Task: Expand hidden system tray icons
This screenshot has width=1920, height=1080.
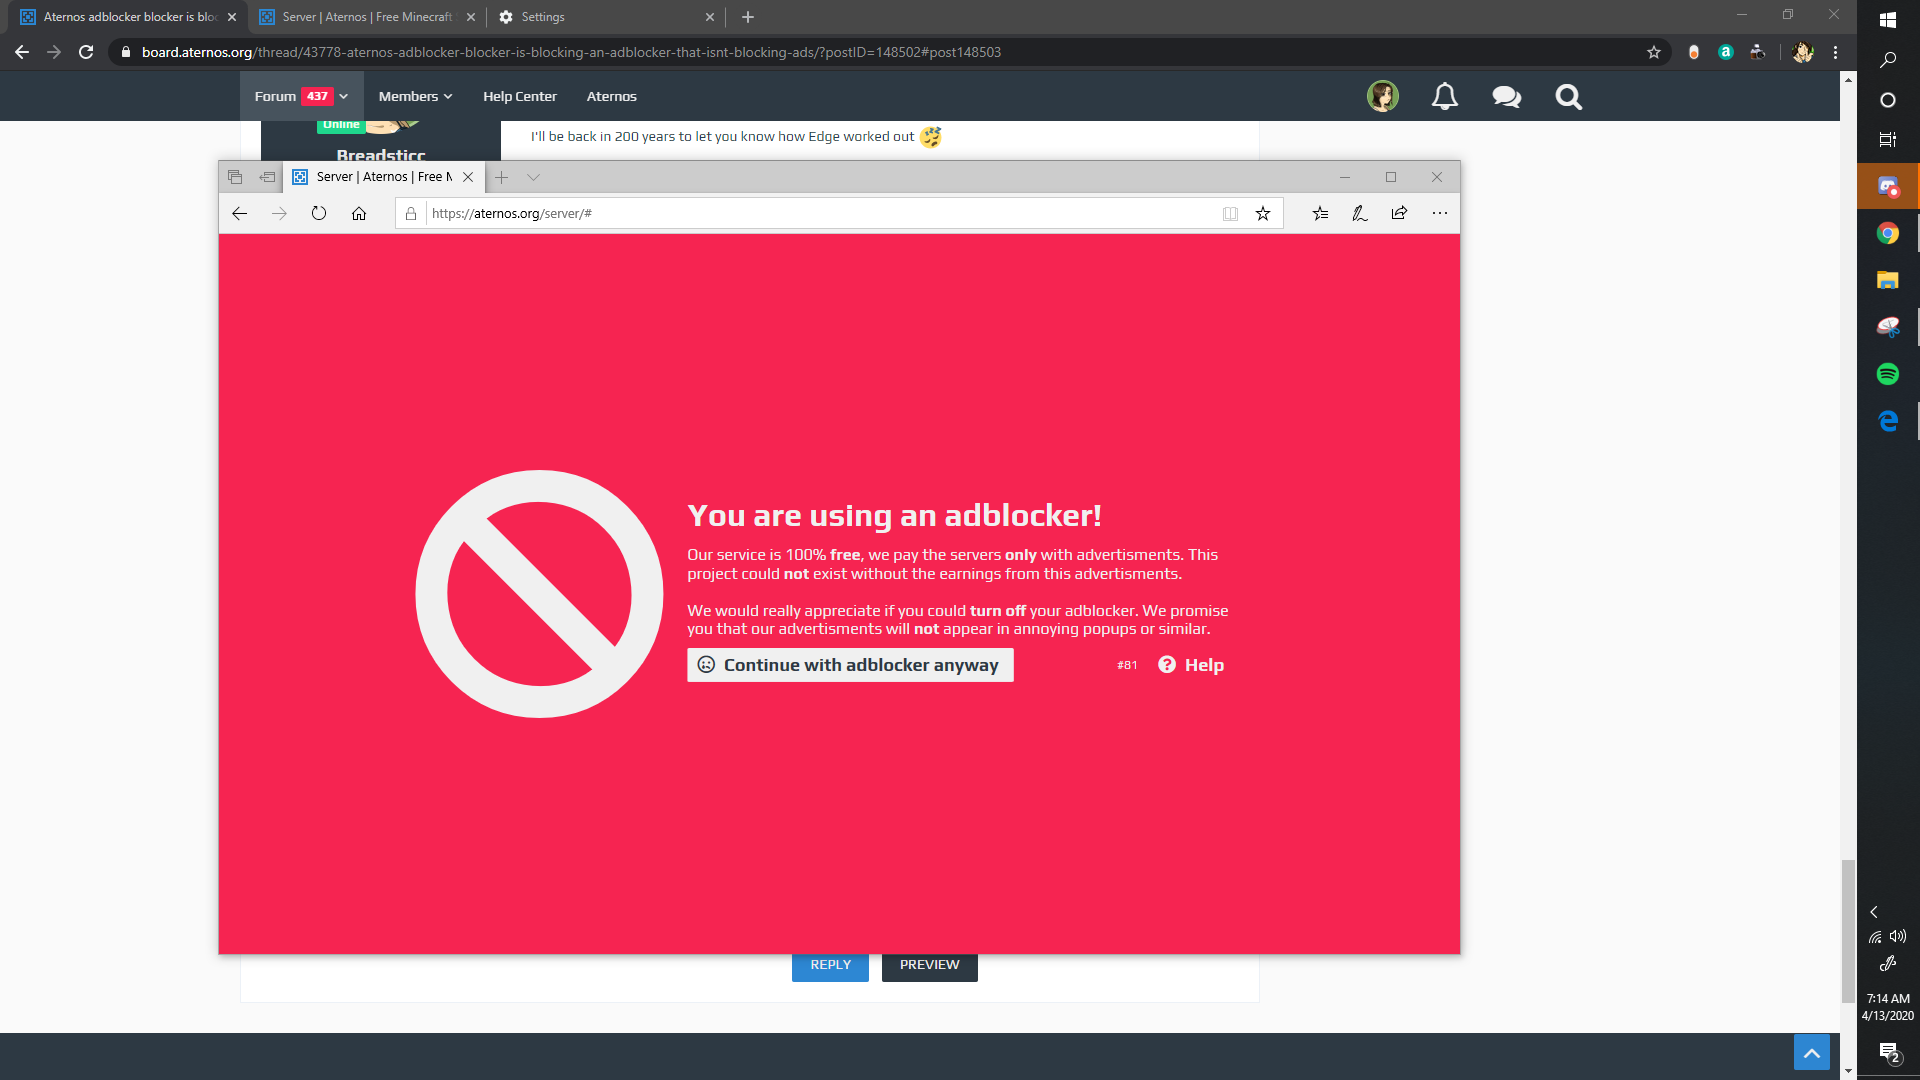Action: [x=1874, y=912]
